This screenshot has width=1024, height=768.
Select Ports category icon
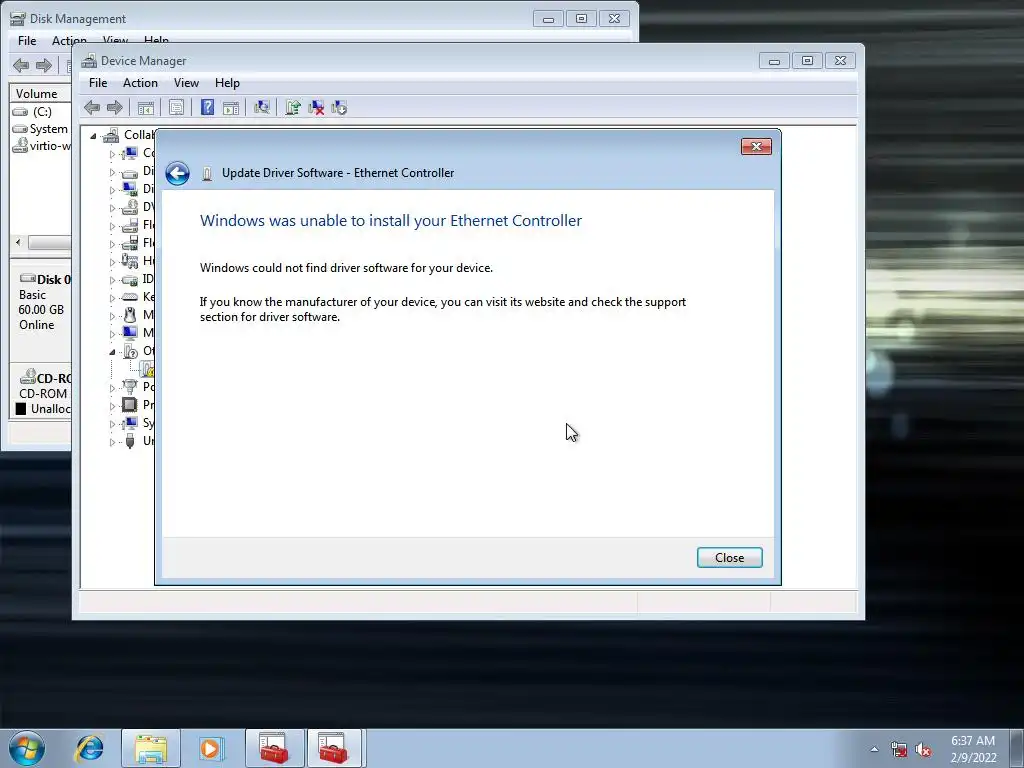coord(130,387)
